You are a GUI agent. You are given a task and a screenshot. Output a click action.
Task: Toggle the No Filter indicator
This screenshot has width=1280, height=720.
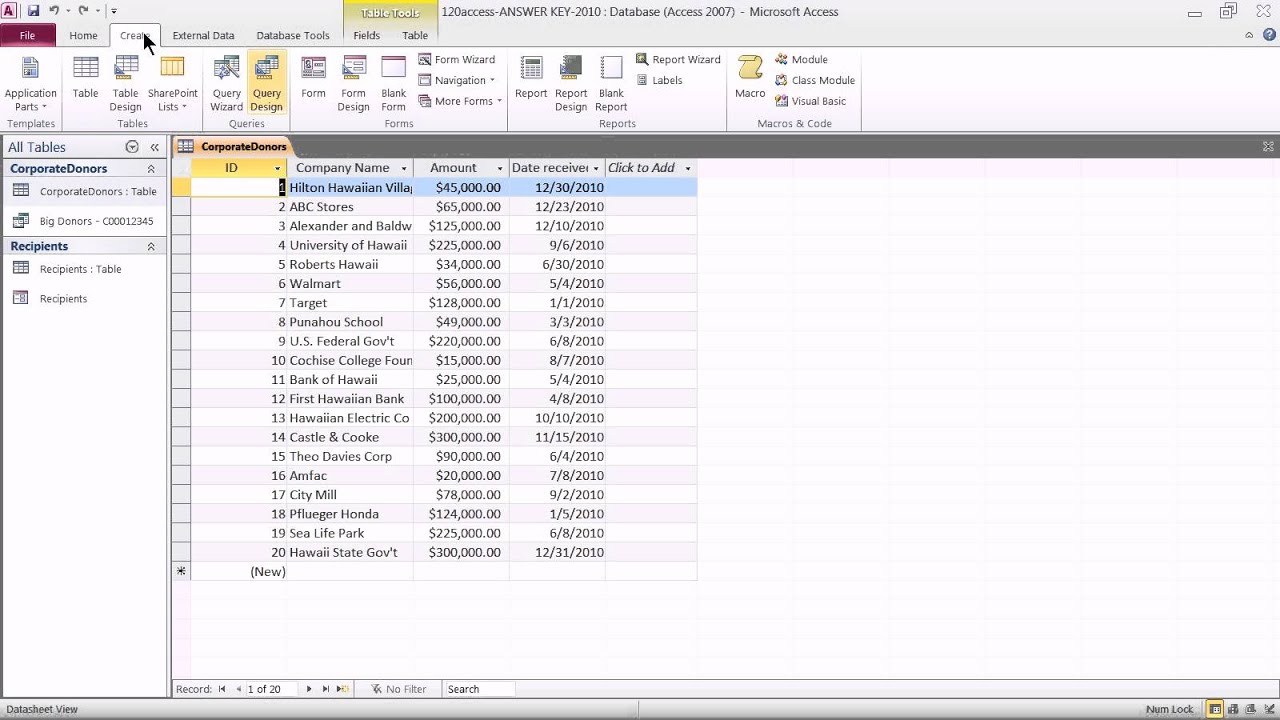(399, 689)
